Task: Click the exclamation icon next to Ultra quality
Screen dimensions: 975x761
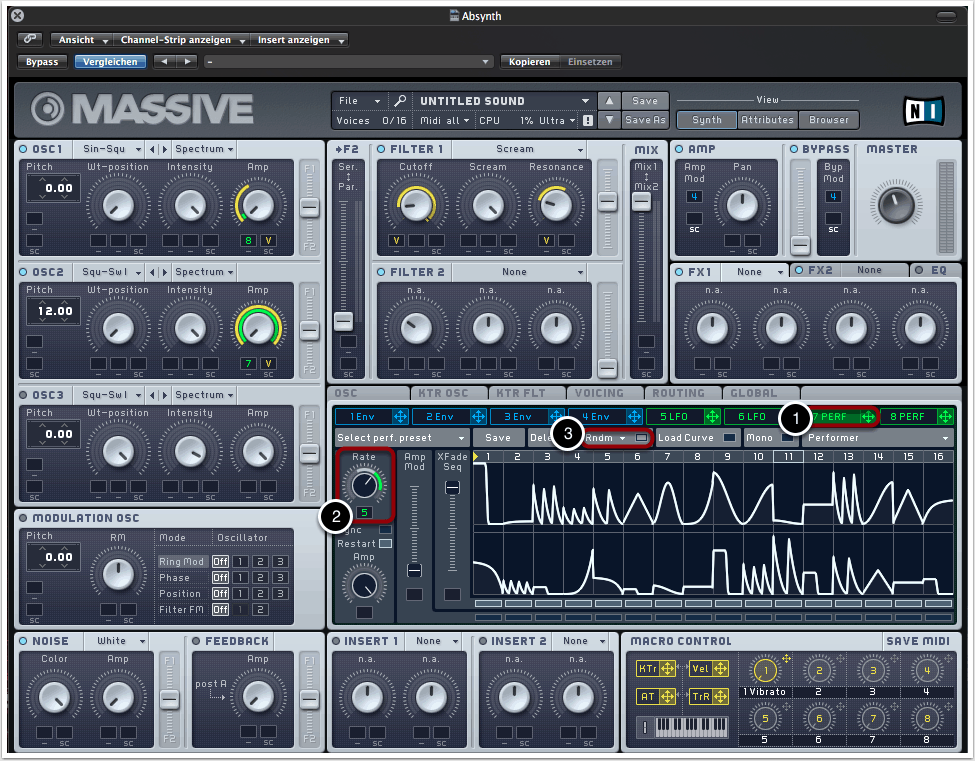Action: coord(588,120)
